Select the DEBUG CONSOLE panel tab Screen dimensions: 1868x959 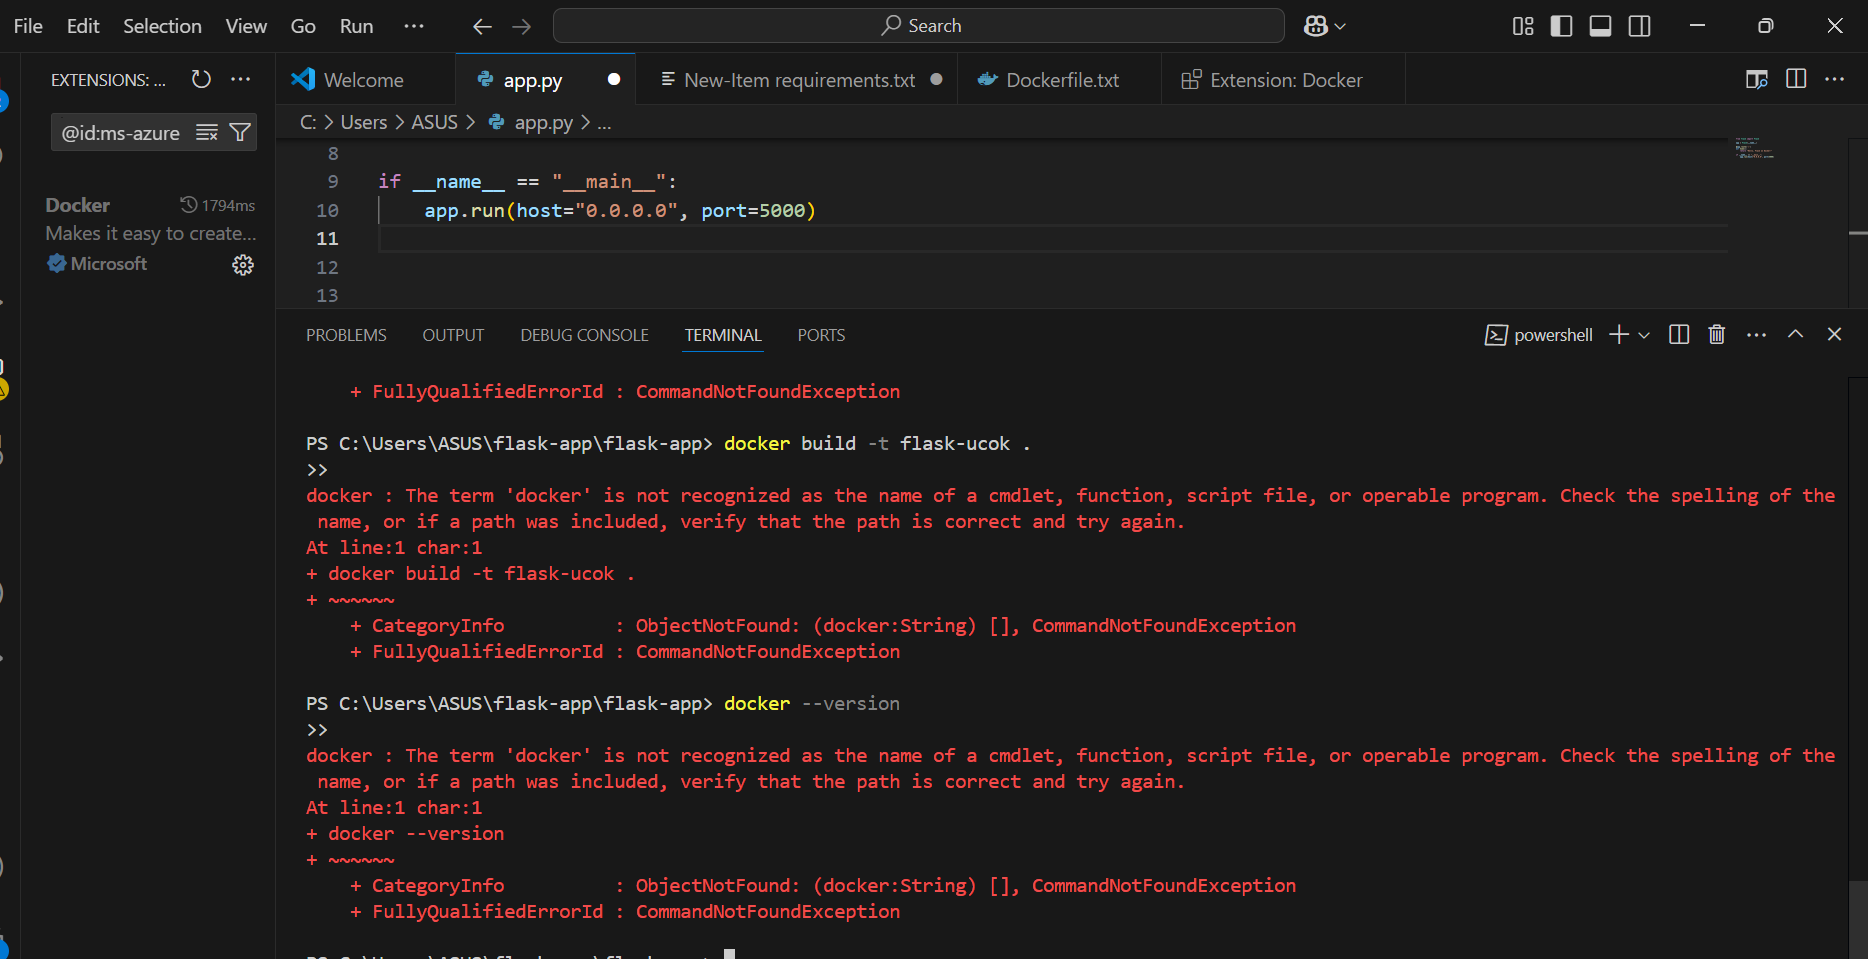pyautogui.click(x=584, y=334)
